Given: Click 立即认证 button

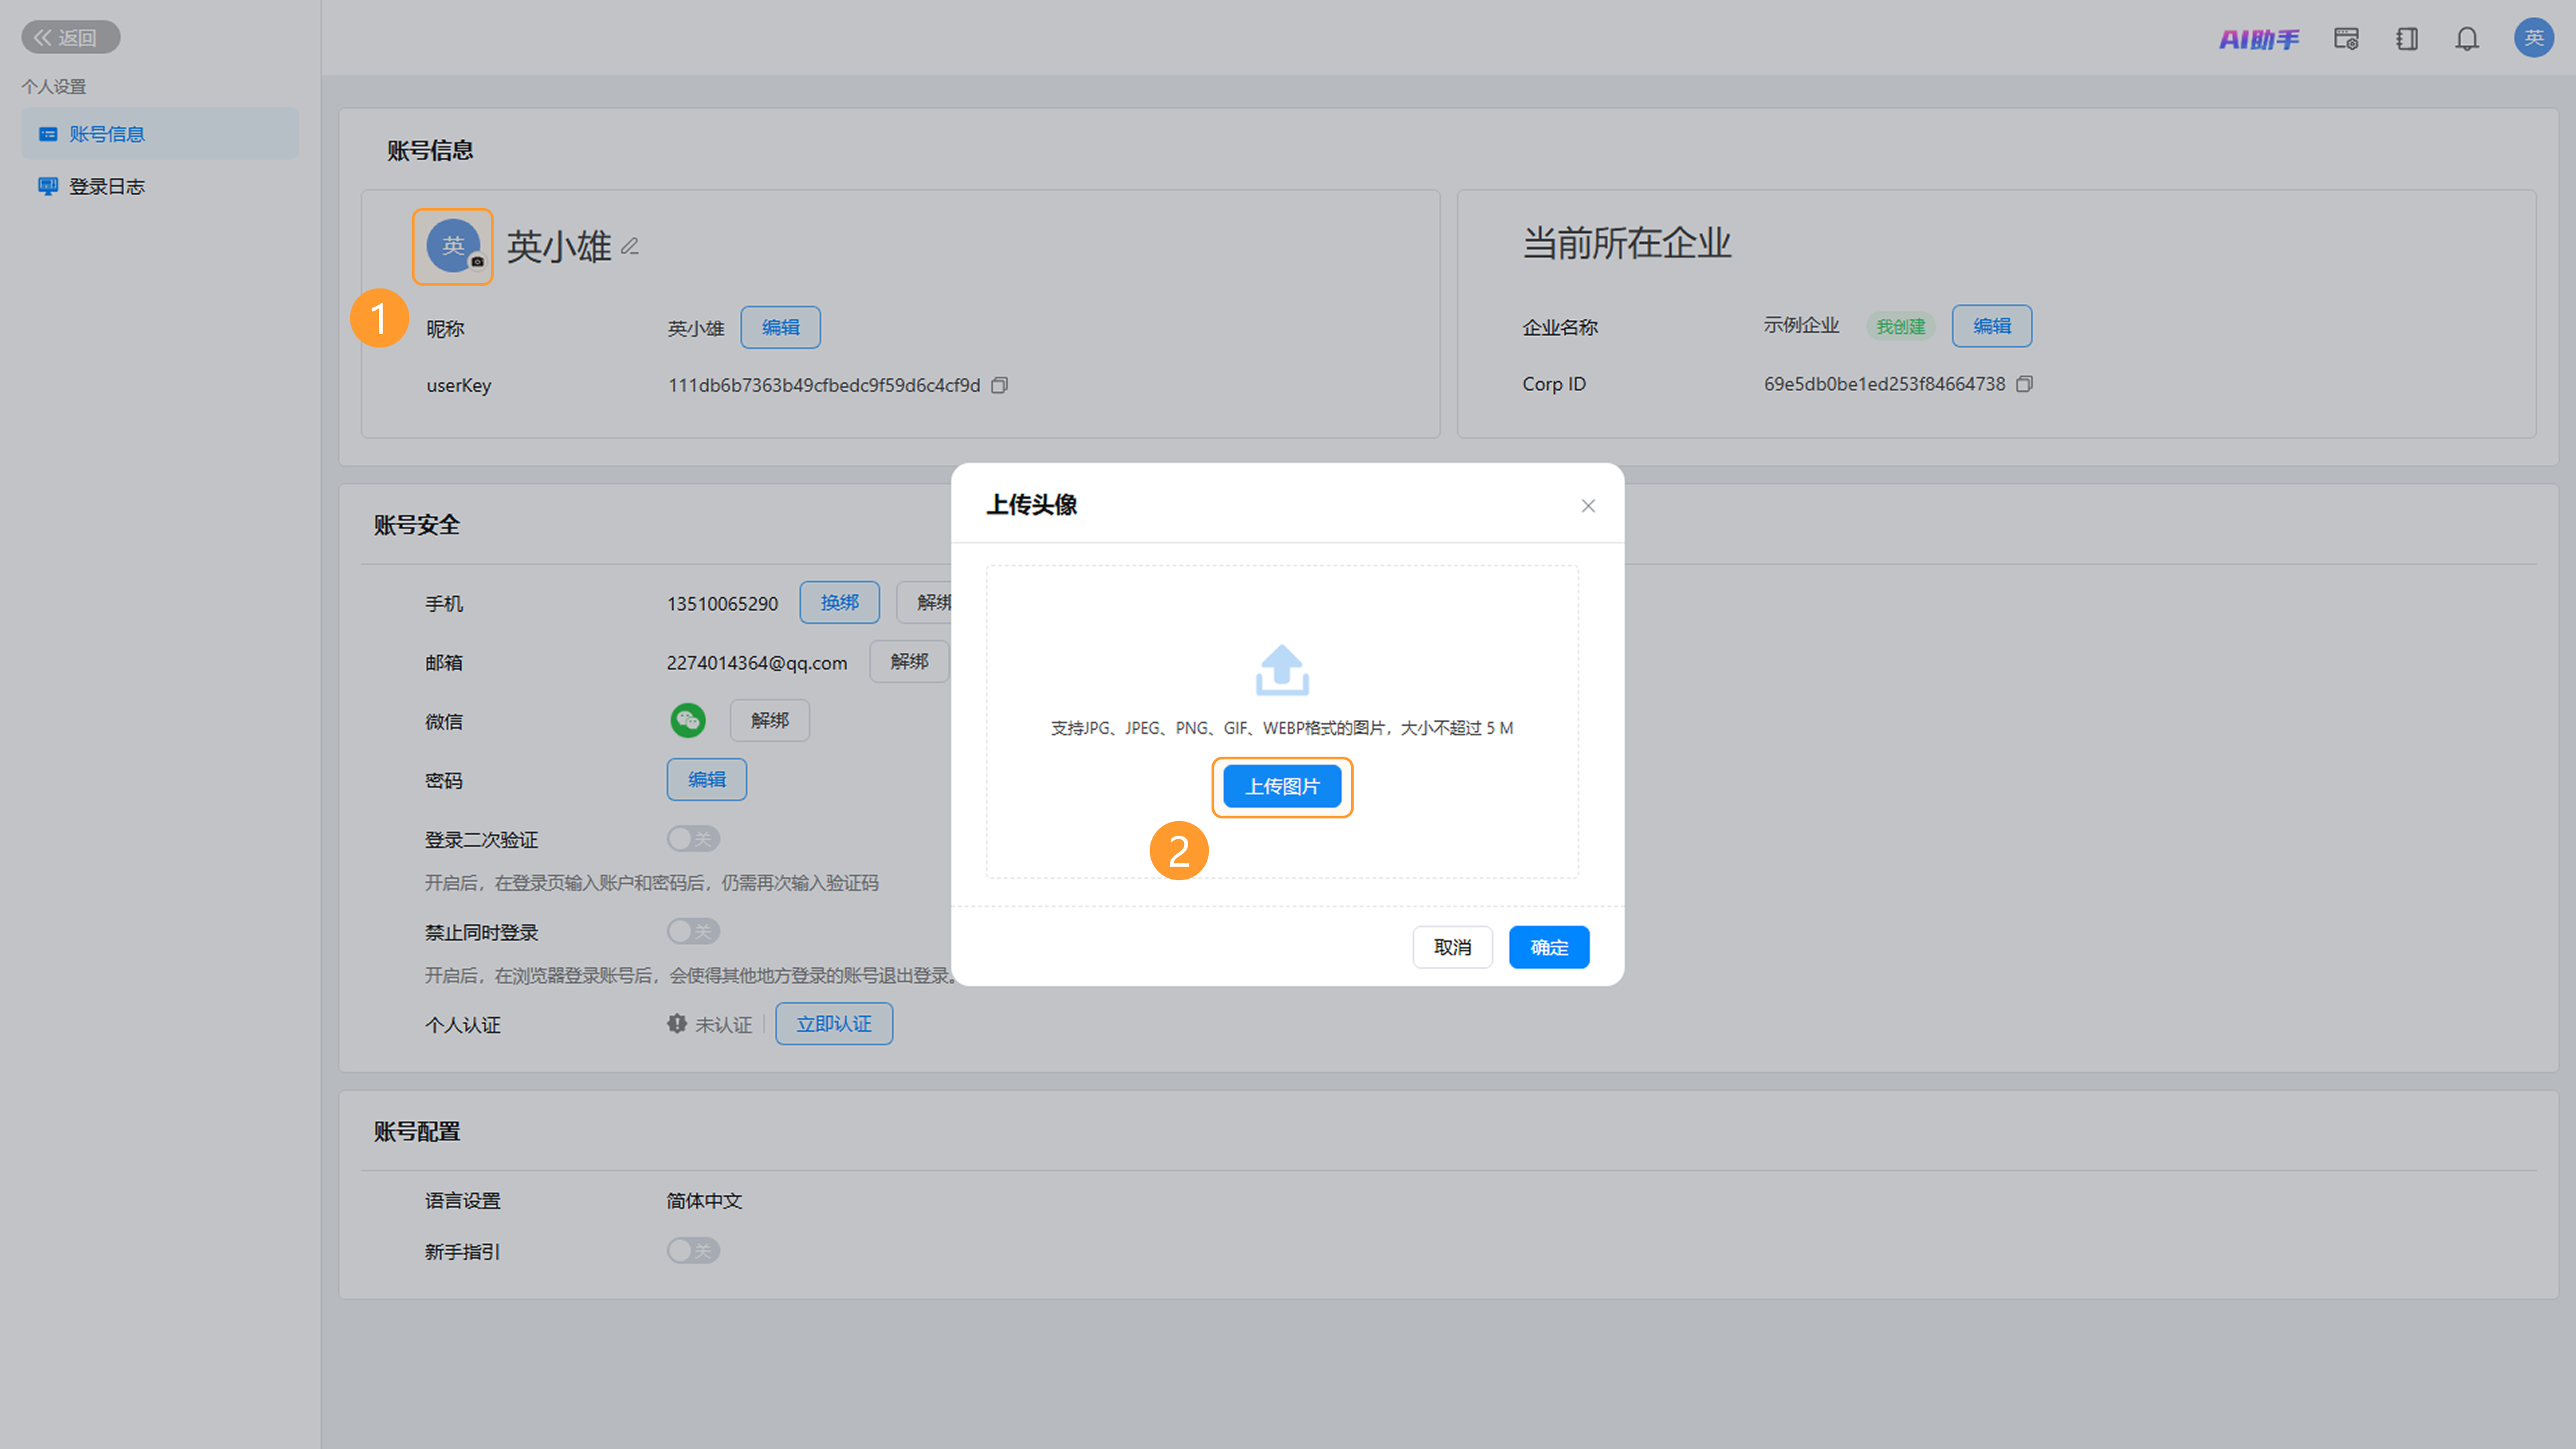Looking at the screenshot, I should (833, 1023).
